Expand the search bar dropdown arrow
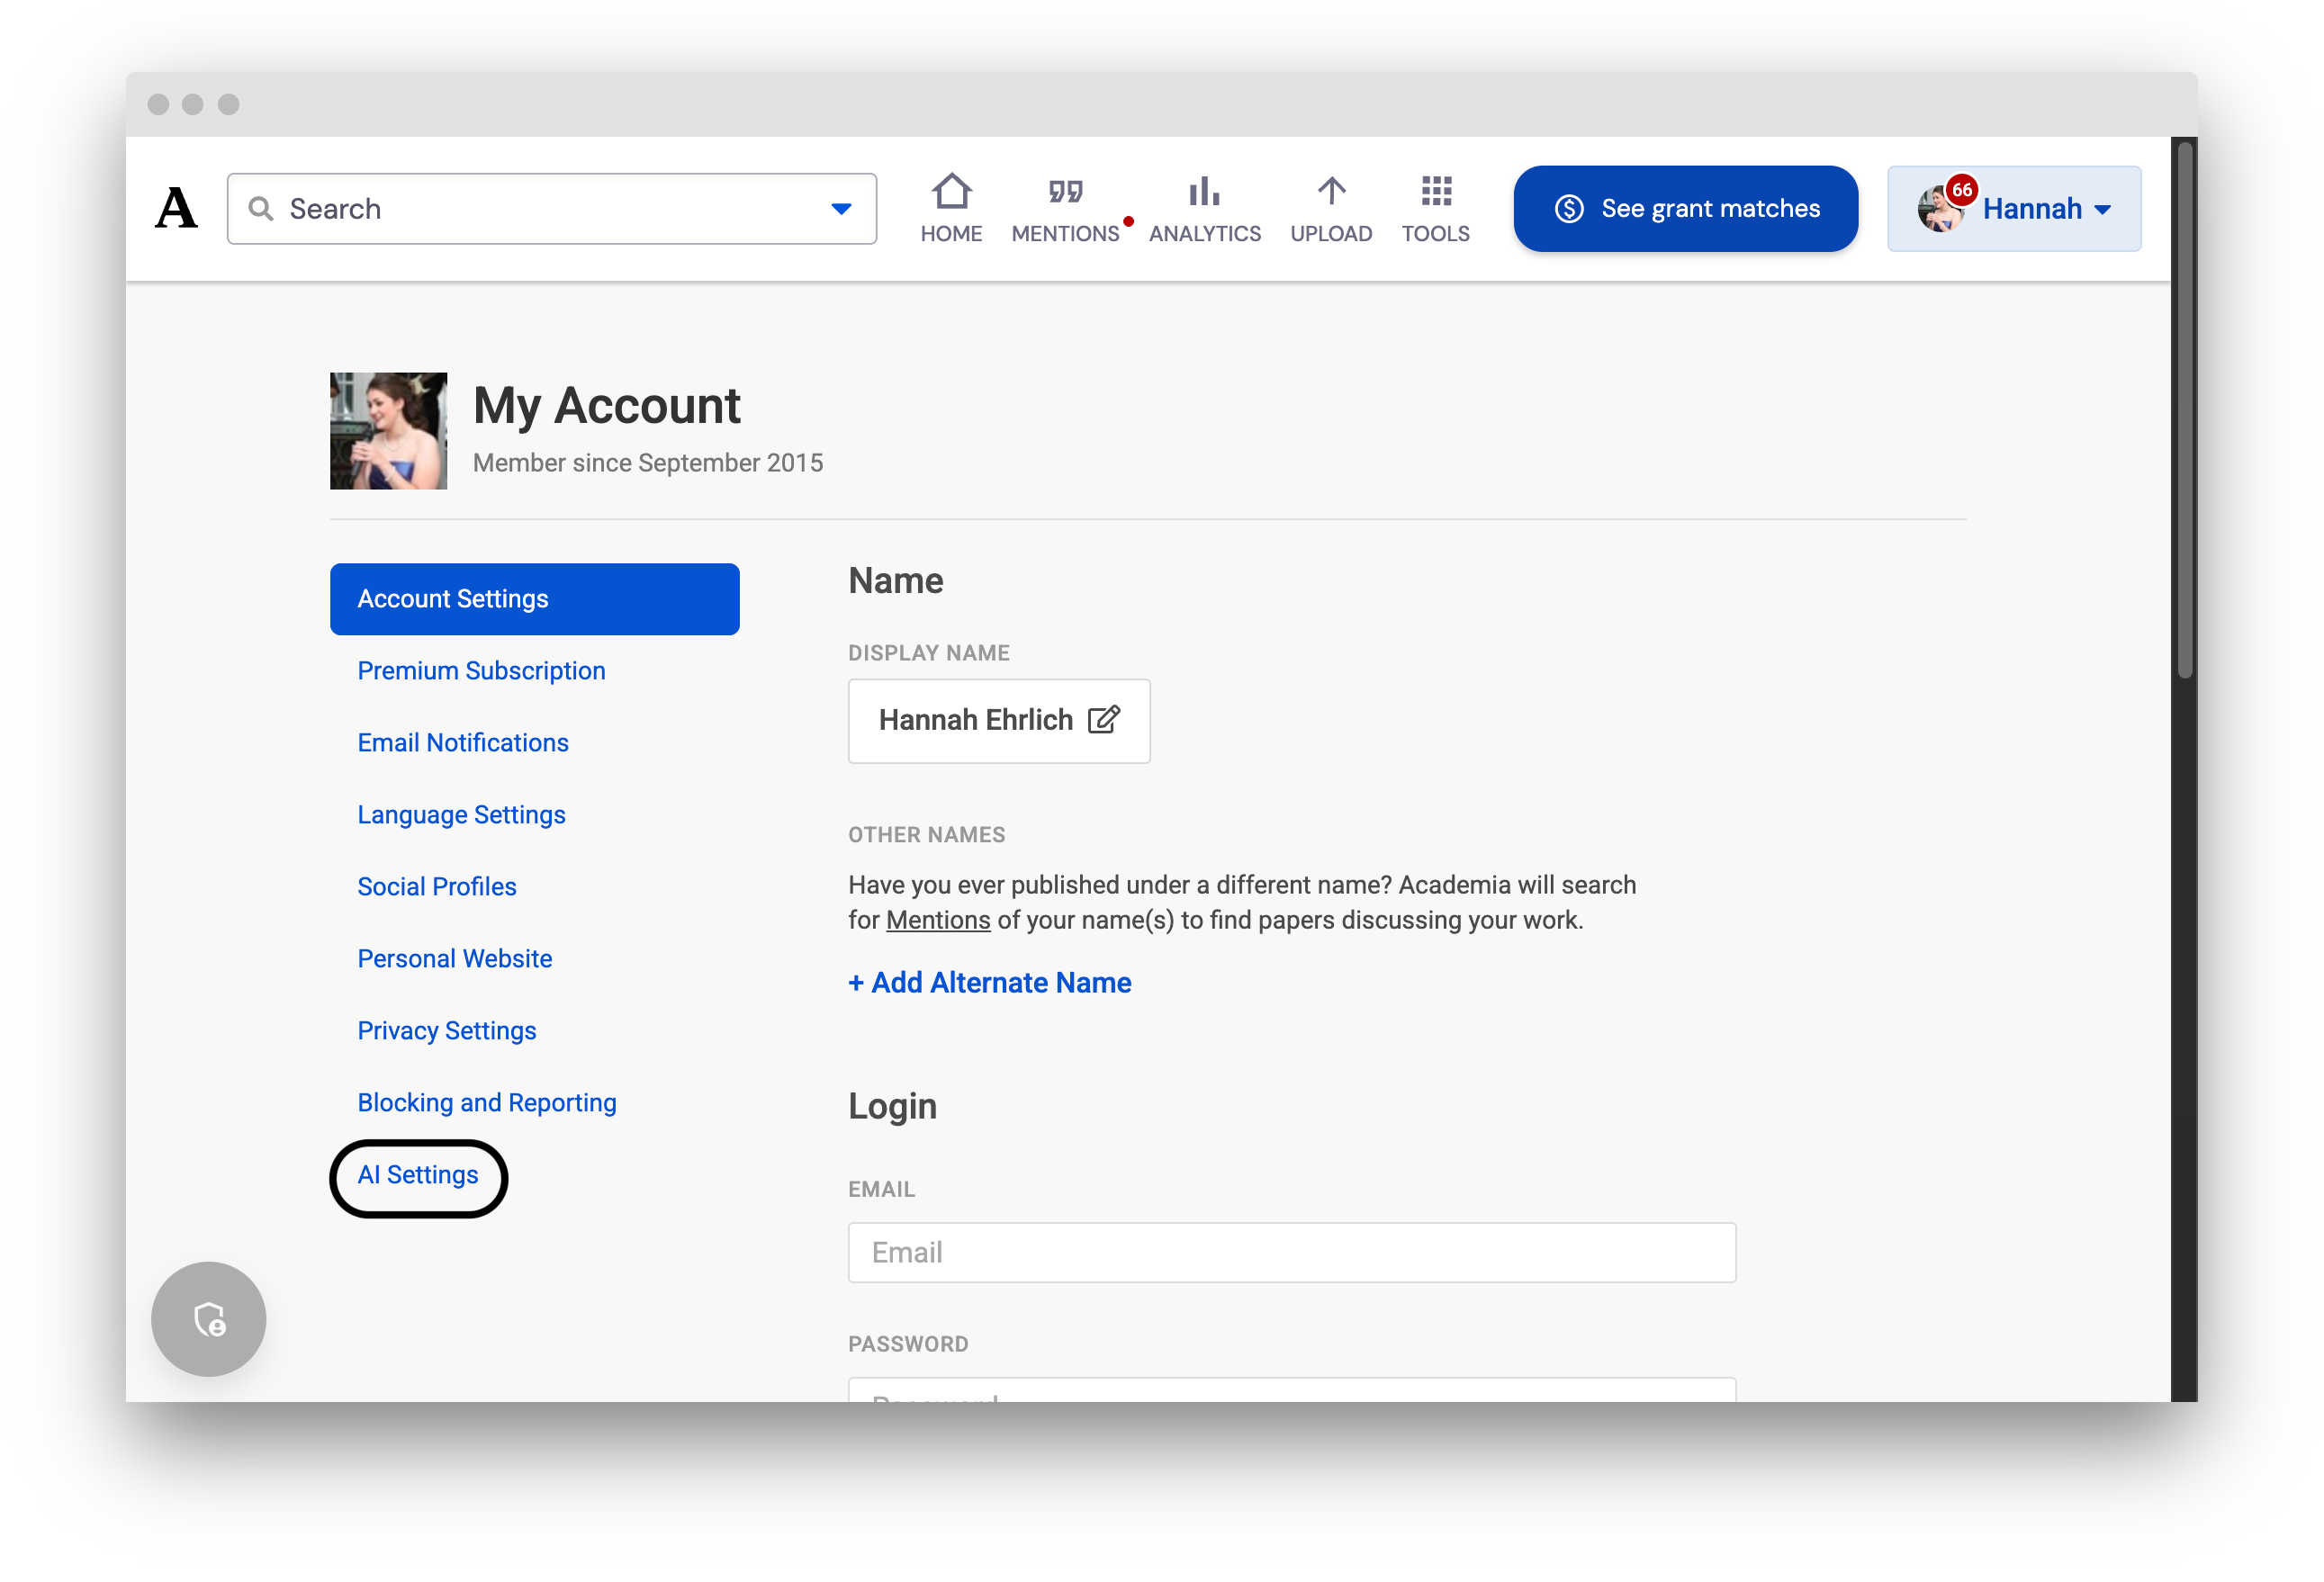2324x1582 pixels. click(x=841, y=209)
